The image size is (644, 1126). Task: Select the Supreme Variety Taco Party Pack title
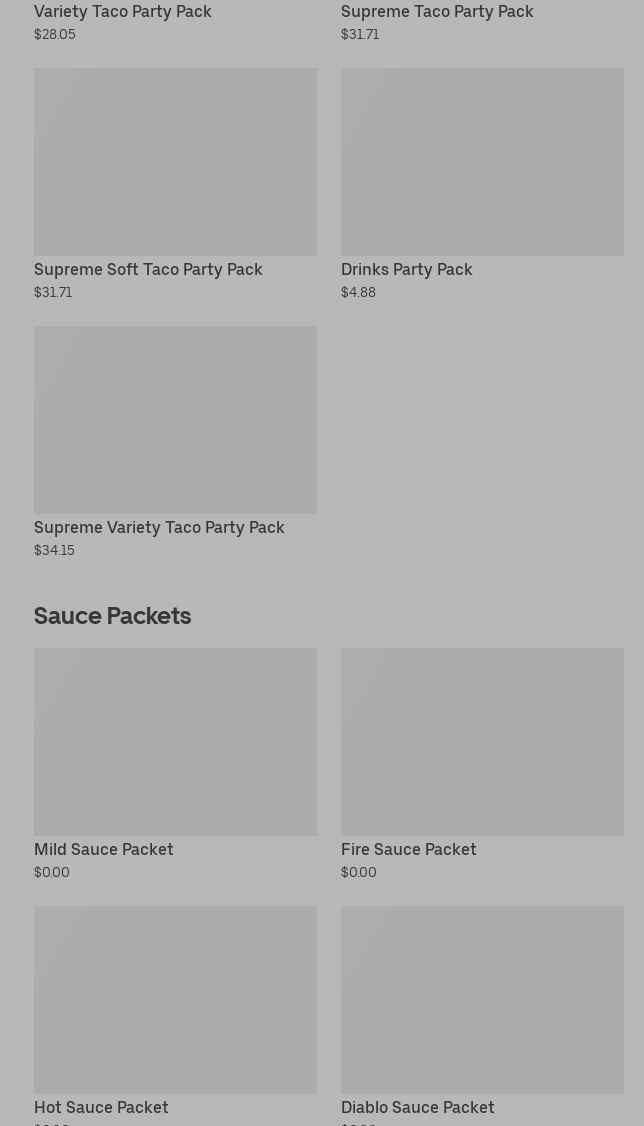(159, 528)
